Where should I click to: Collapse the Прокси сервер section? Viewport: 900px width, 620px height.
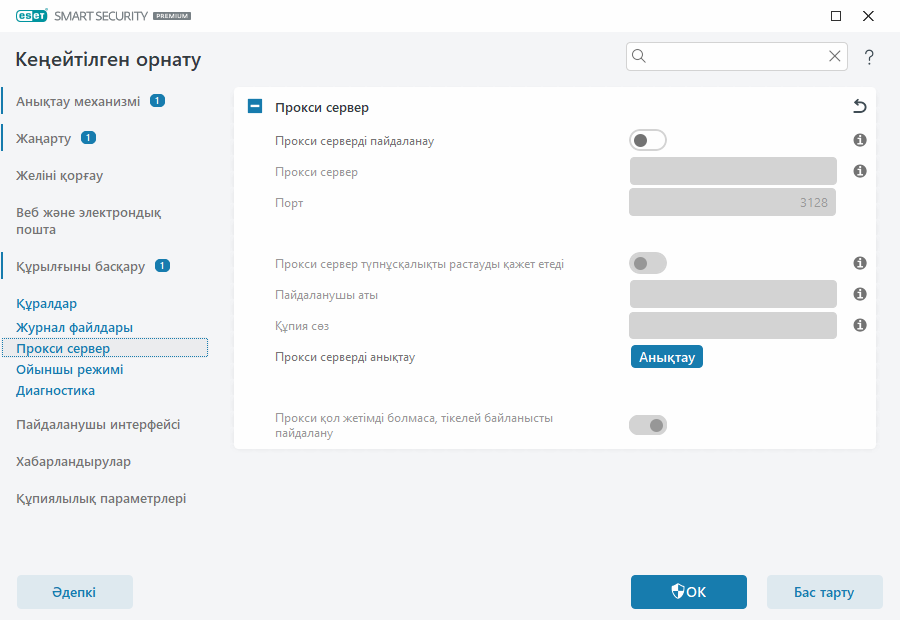254,106
